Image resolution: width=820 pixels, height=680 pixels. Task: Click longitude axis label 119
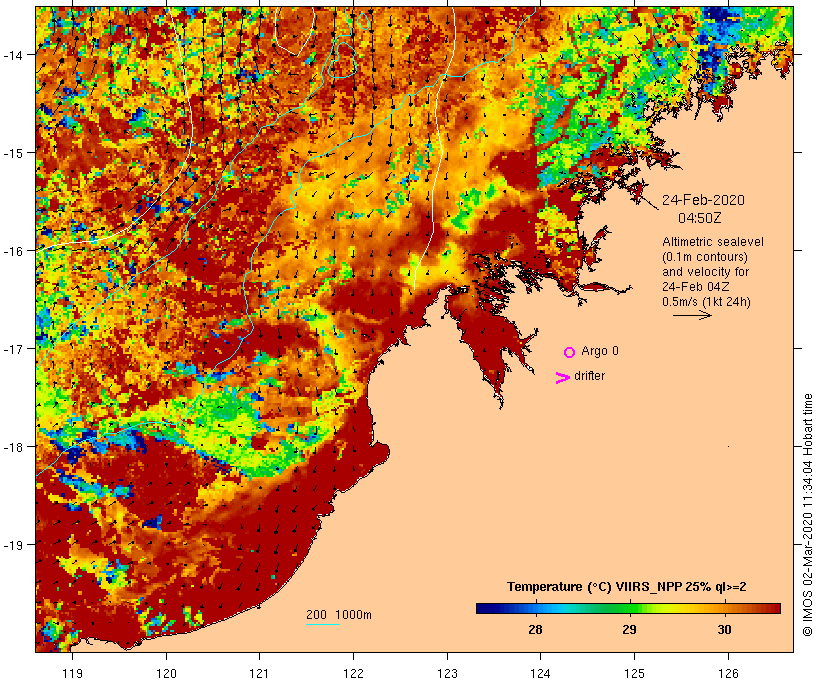pos(72,673)
